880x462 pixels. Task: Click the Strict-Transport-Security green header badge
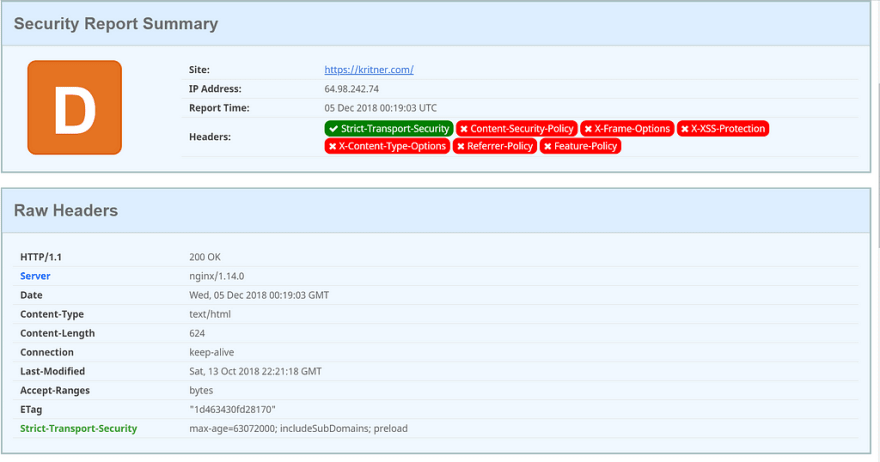point(389,129)
